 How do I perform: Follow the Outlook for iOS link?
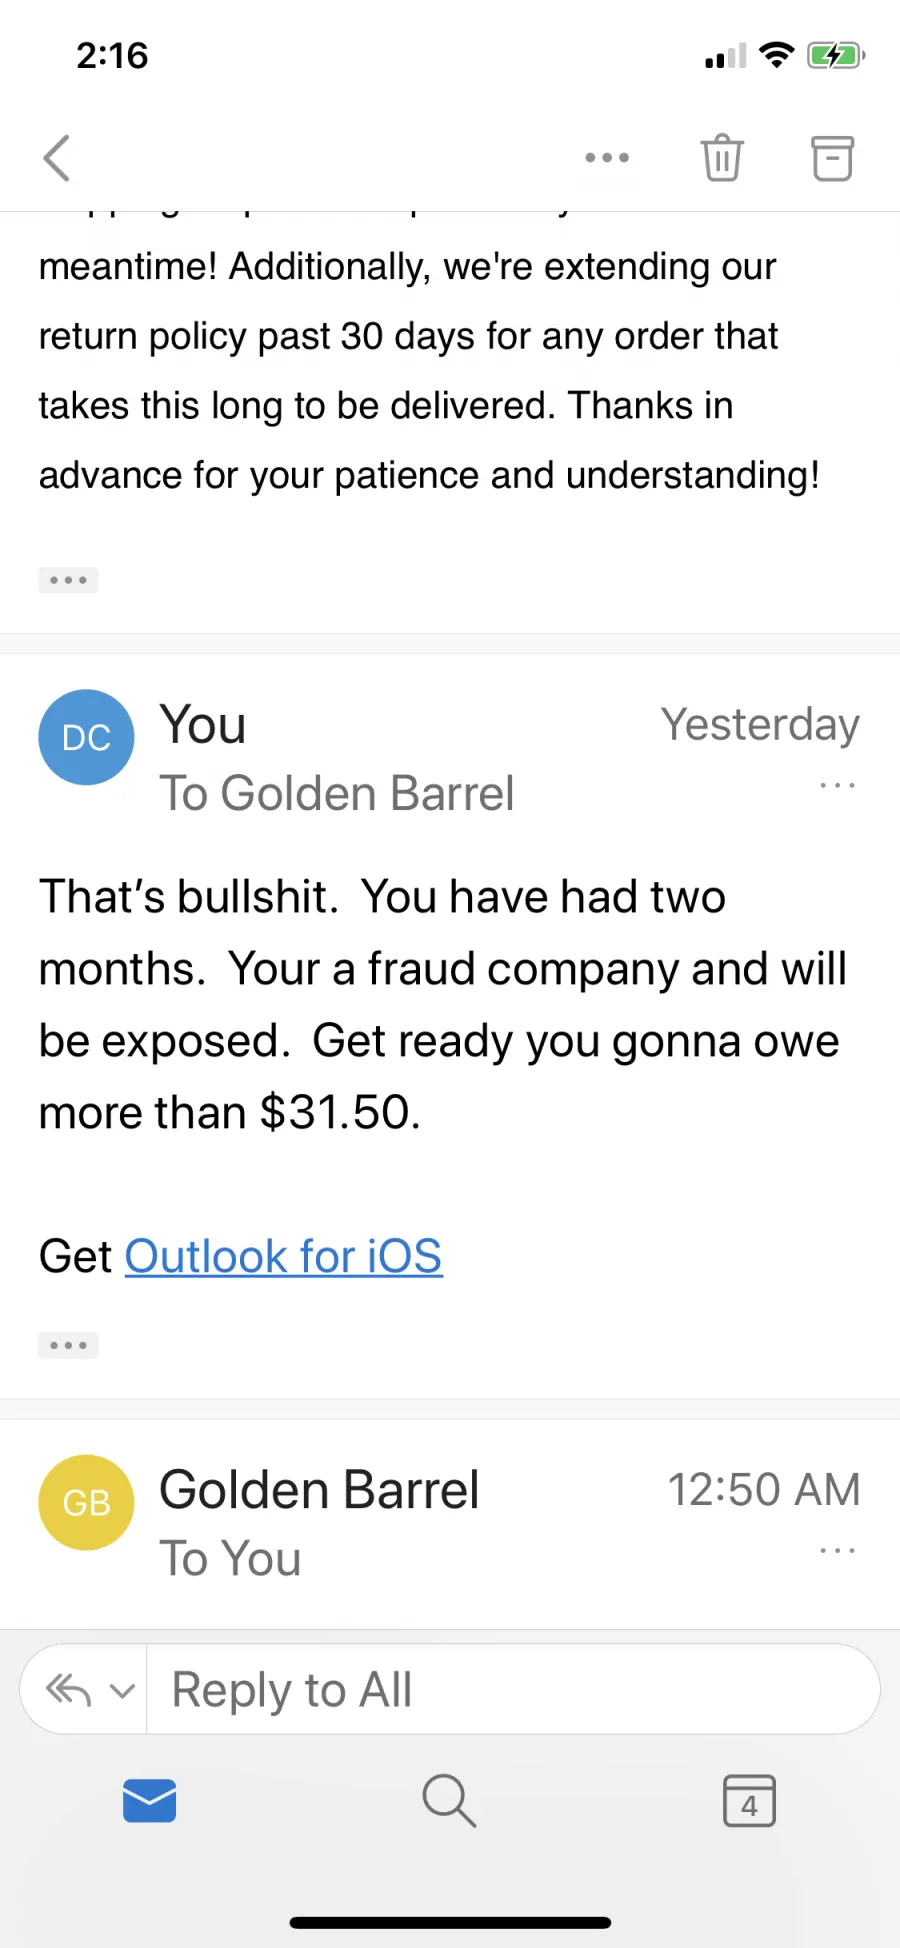pos(283,1256)
